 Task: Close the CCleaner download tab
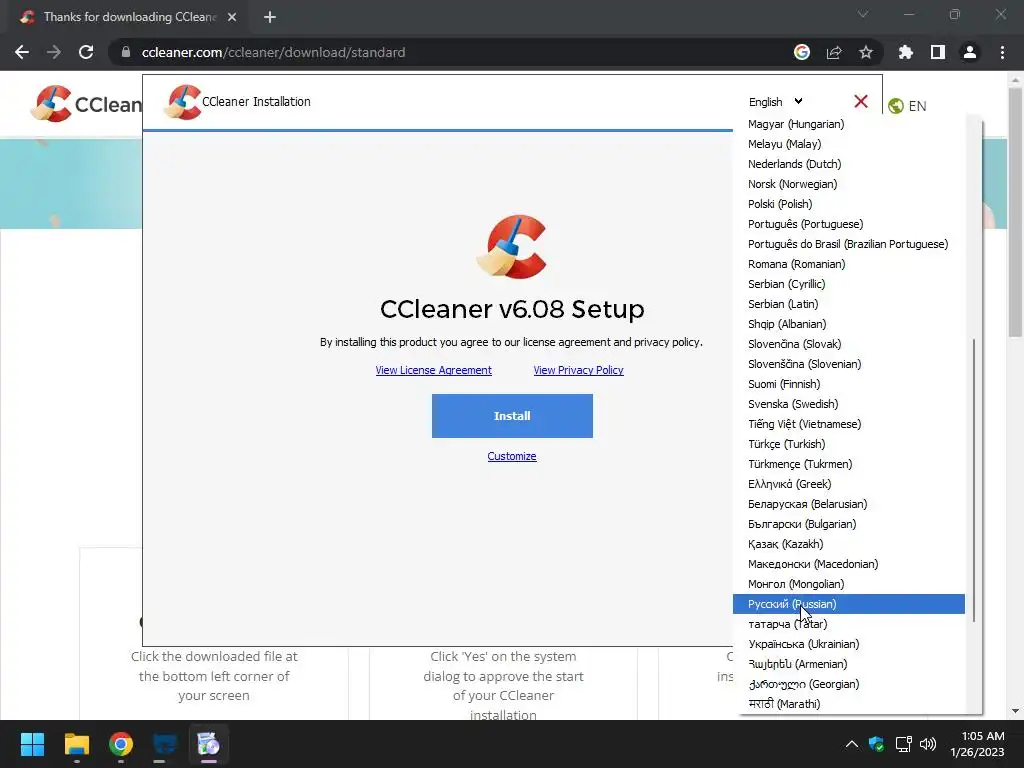(232, 17)
